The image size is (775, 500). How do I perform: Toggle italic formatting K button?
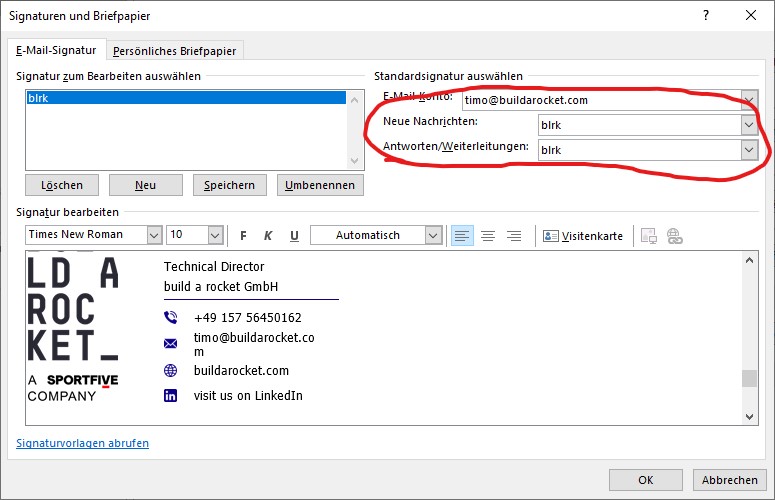tap(268, 236)
